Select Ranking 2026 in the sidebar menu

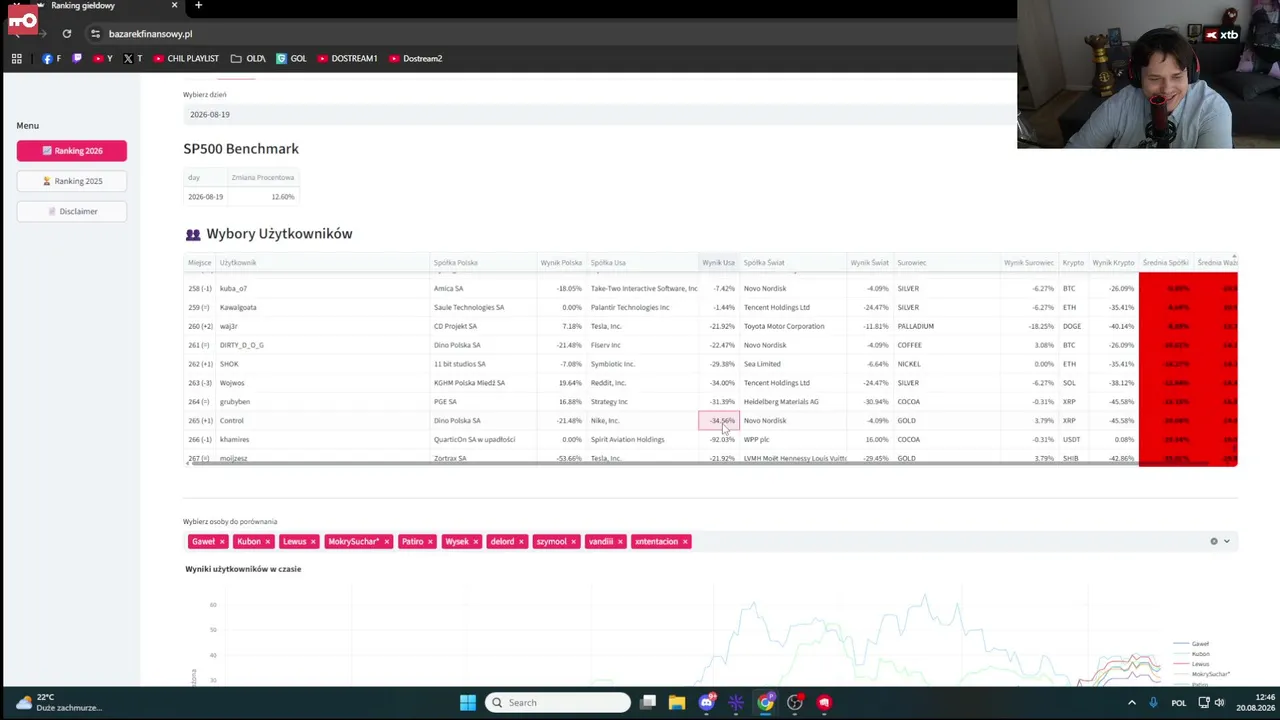tap(72, 151)
